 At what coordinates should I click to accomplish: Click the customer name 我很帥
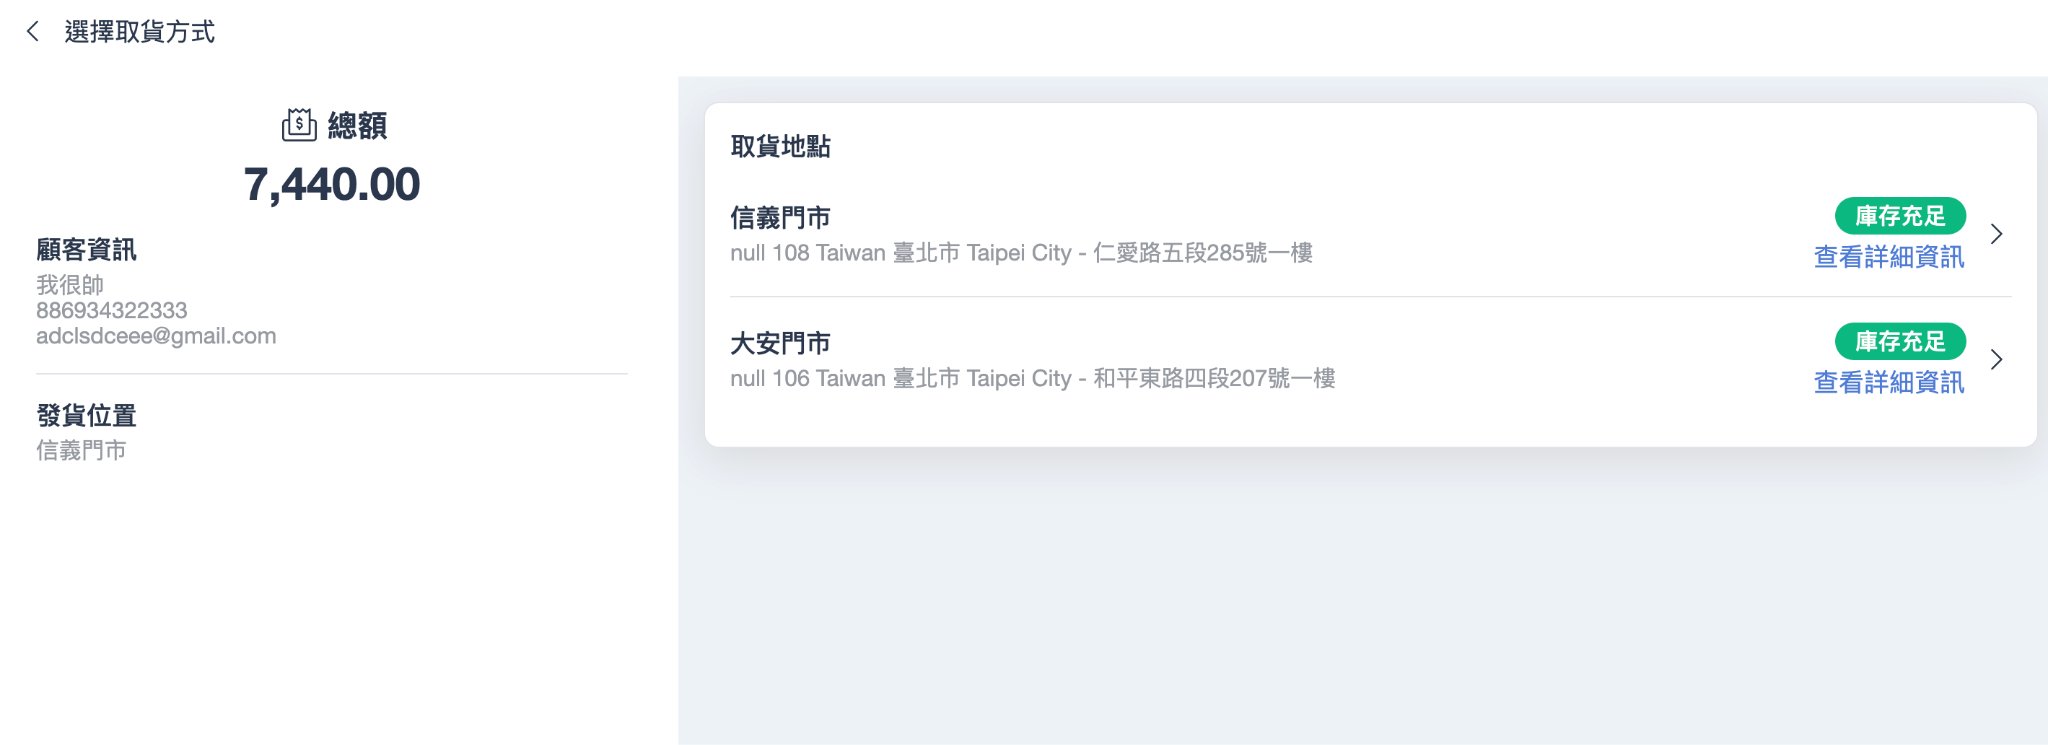coord(70,285)
